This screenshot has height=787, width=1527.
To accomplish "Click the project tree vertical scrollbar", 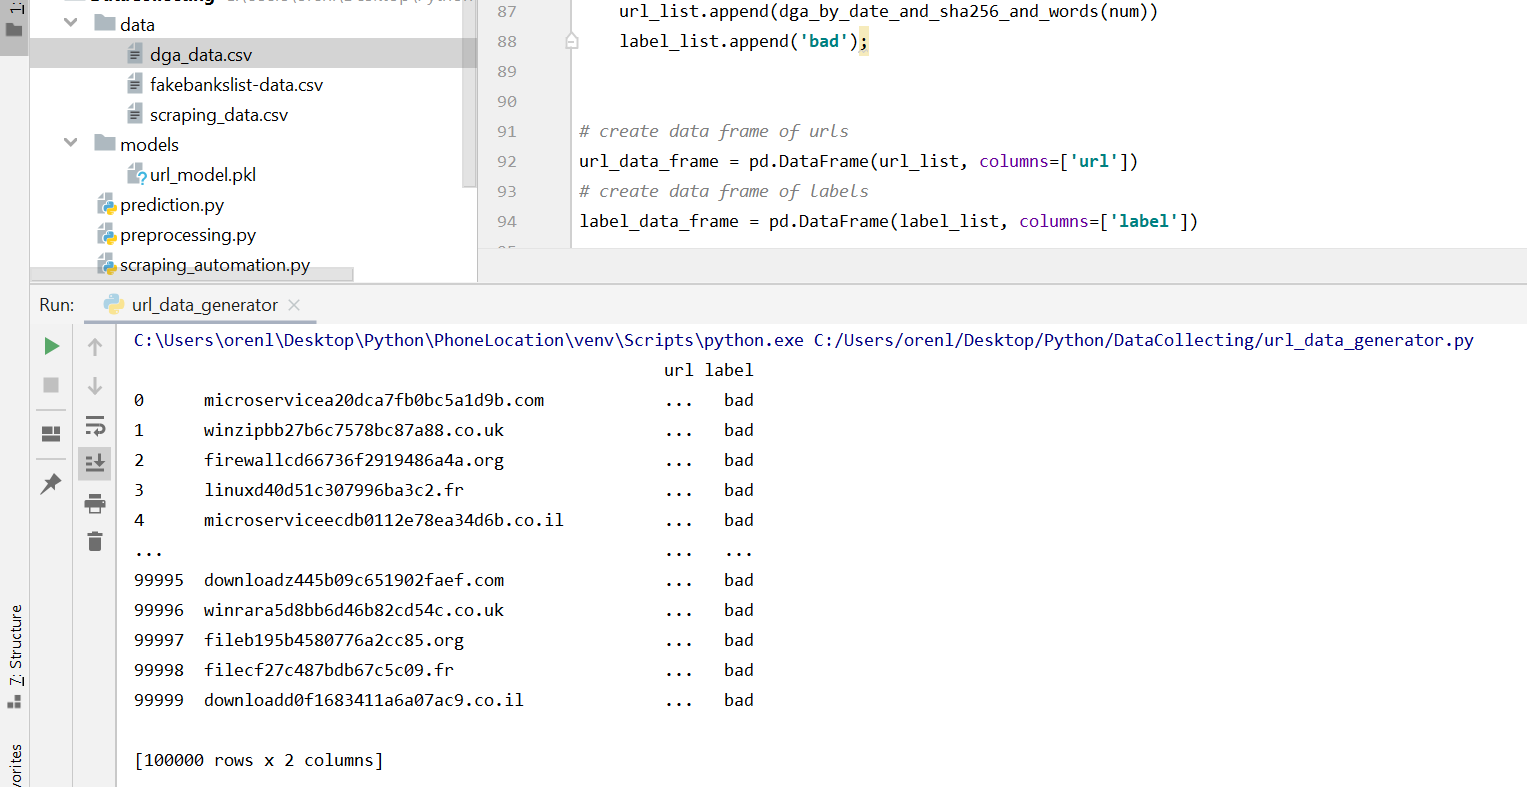I will 469,93.
